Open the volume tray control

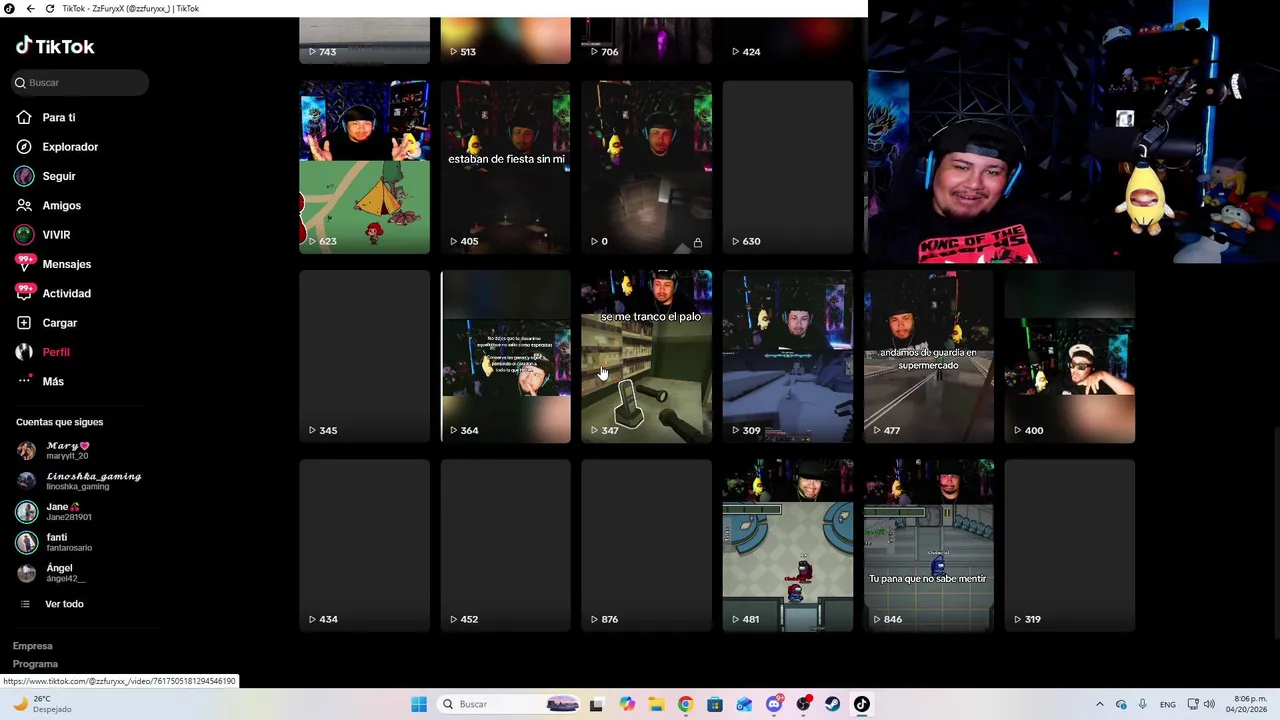[1209, 704]
